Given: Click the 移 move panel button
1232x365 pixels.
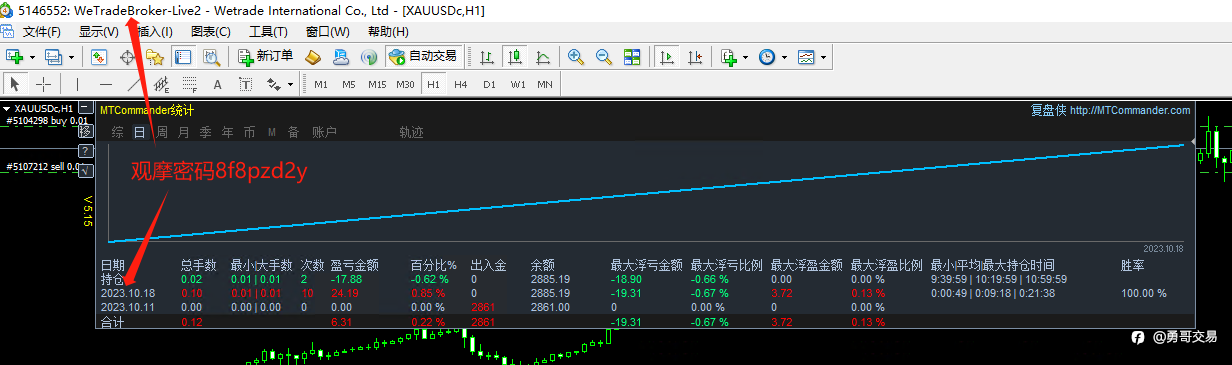Looking at the screenshot, I should (x=85, y=131).
